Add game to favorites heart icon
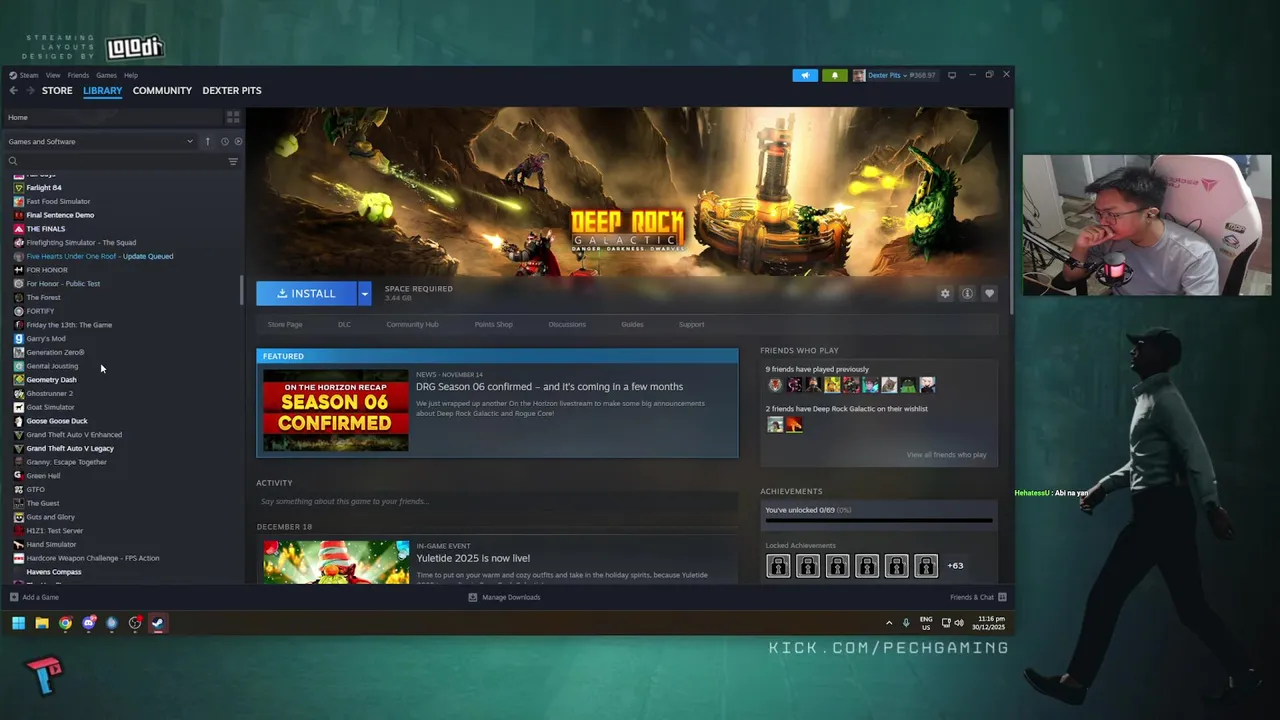1280x720 pixels. pos(989,293)
